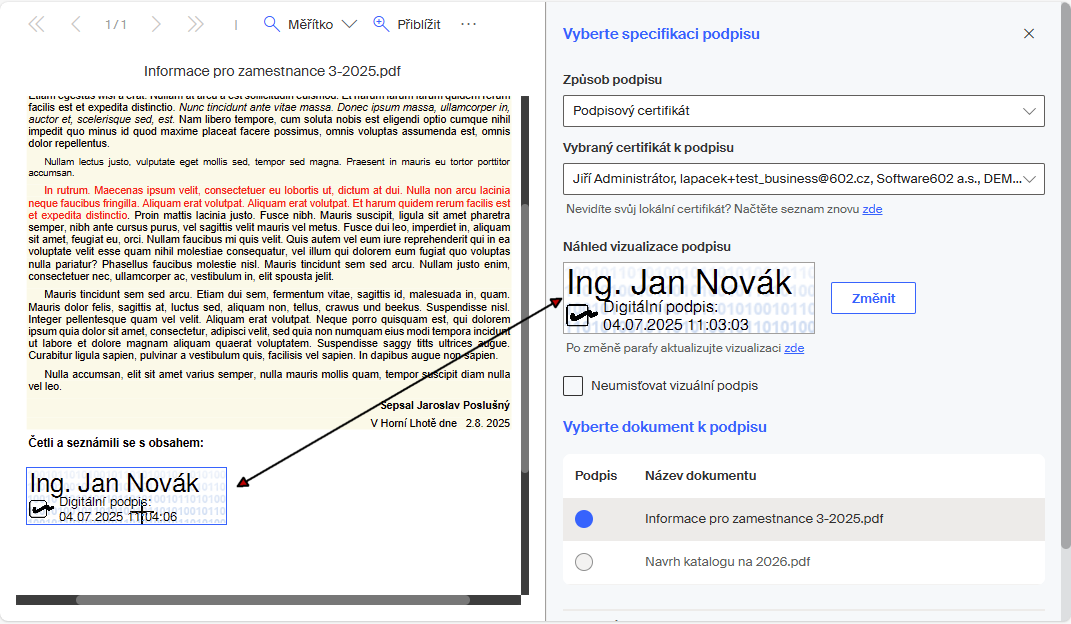The image size is (1071, 624).
Task: Open the Měřítko zoom dropdown
Action: (x=349, y=25)
